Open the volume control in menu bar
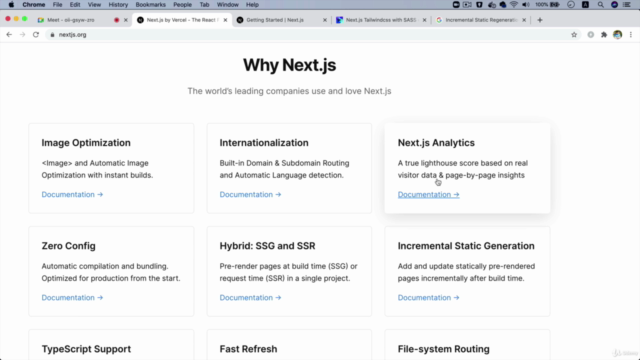The image size is (640, 360). 526,4
